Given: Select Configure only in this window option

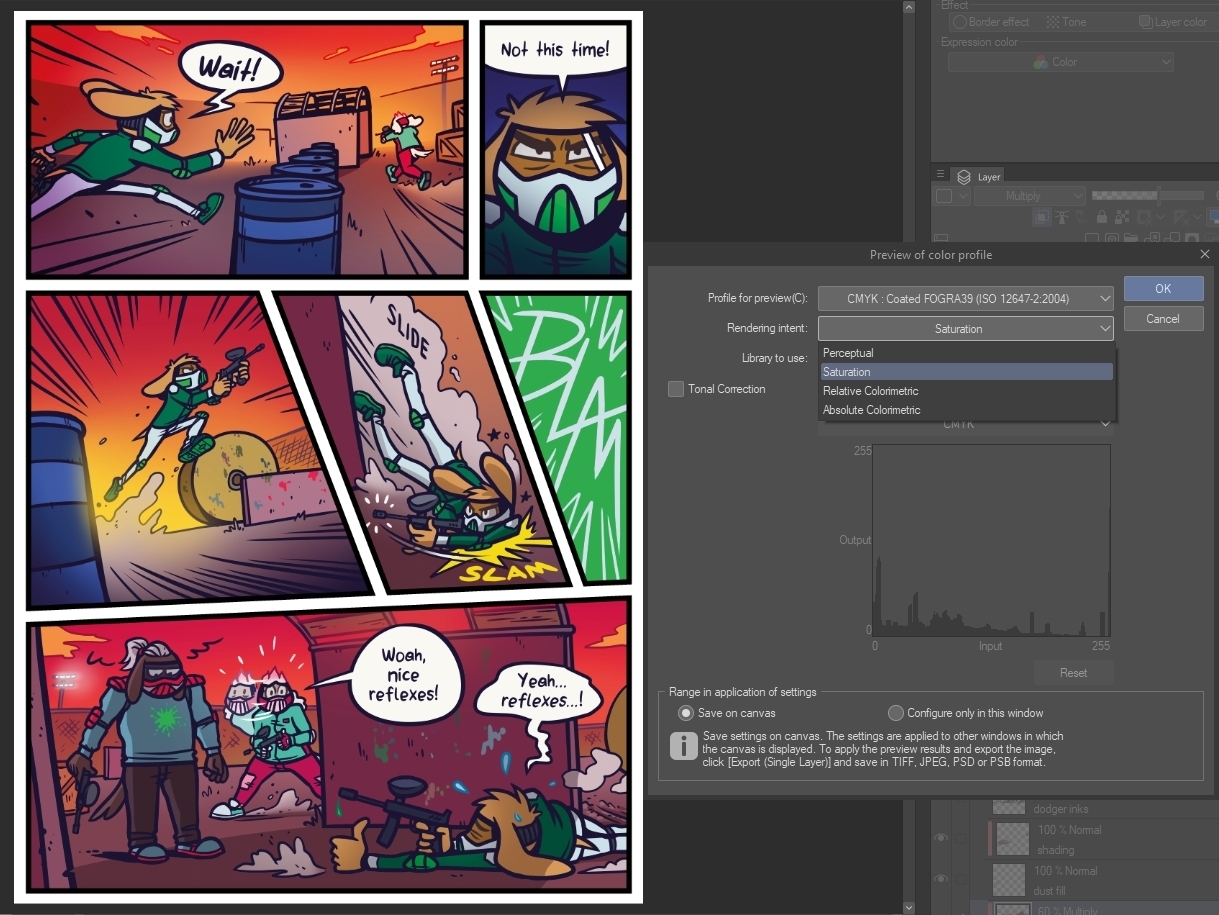Looking at the screenshot, I should click(896, 713).
